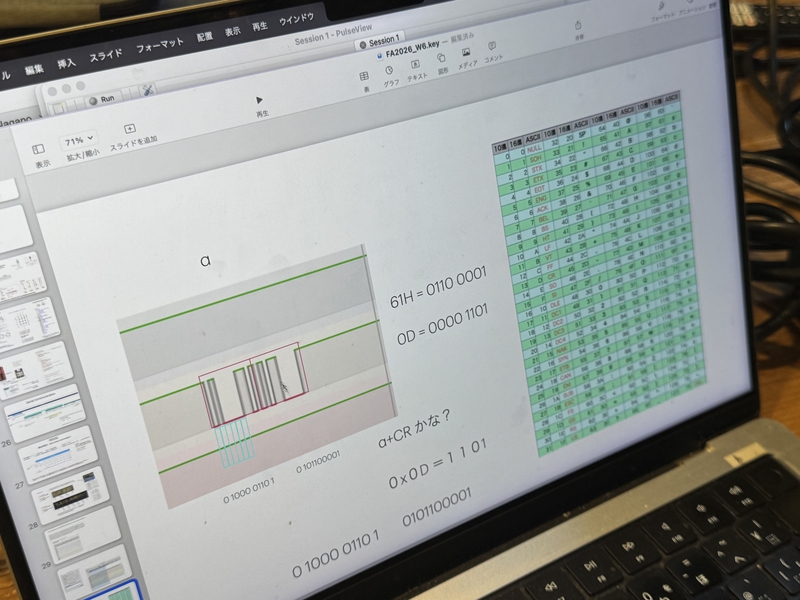Open the ウインドウ menu
The height and width of the screenshot is (600, 800).
point(296,19)
